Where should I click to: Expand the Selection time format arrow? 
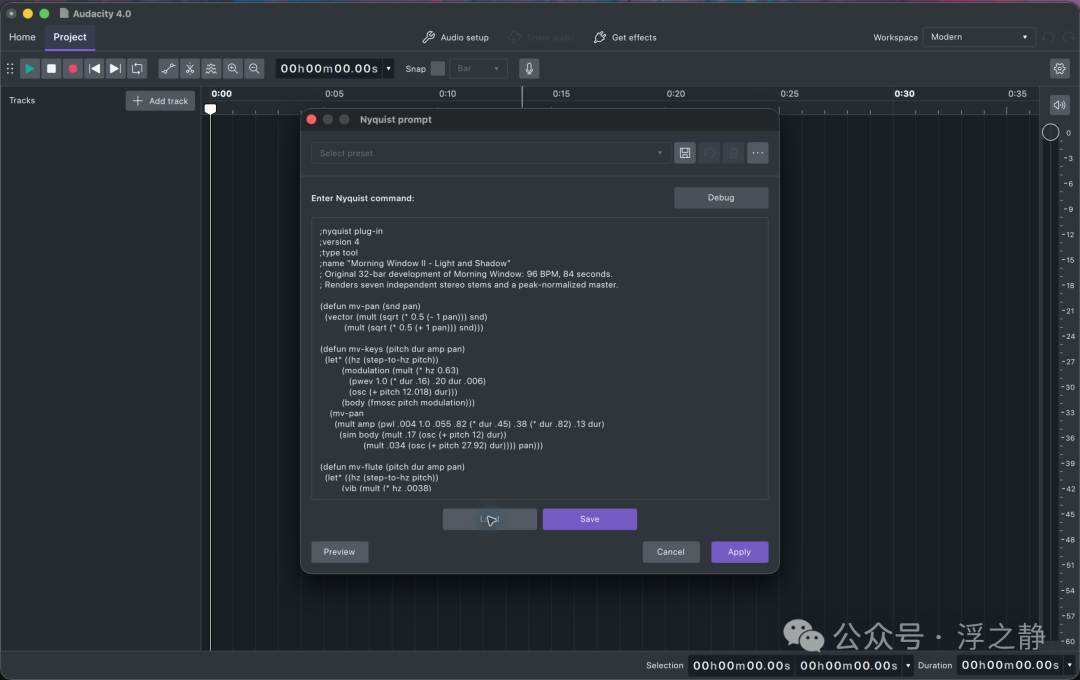coord(908,666)
